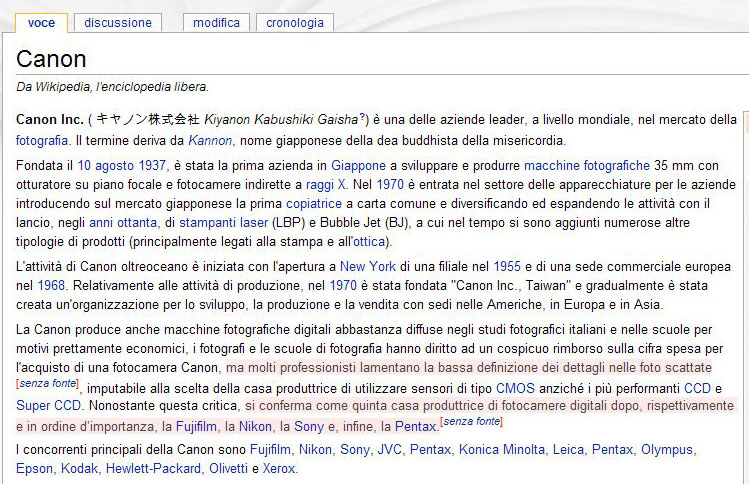Follow the ottica link

click(369, 242)
